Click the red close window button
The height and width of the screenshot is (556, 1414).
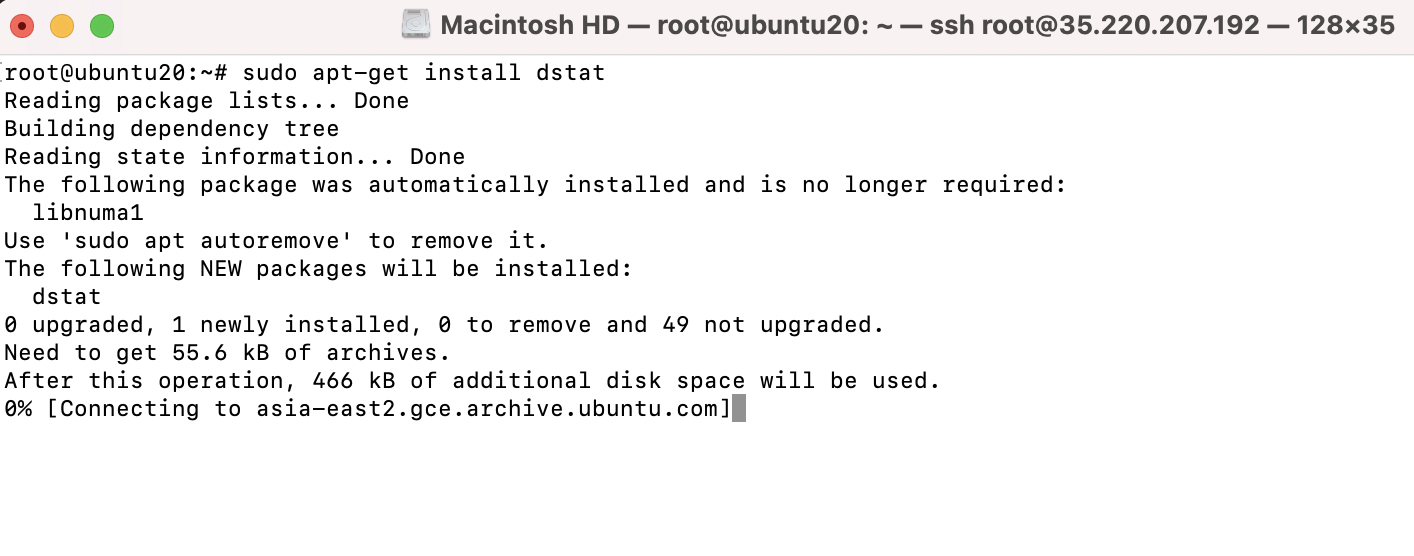click(x=22, y=26)
